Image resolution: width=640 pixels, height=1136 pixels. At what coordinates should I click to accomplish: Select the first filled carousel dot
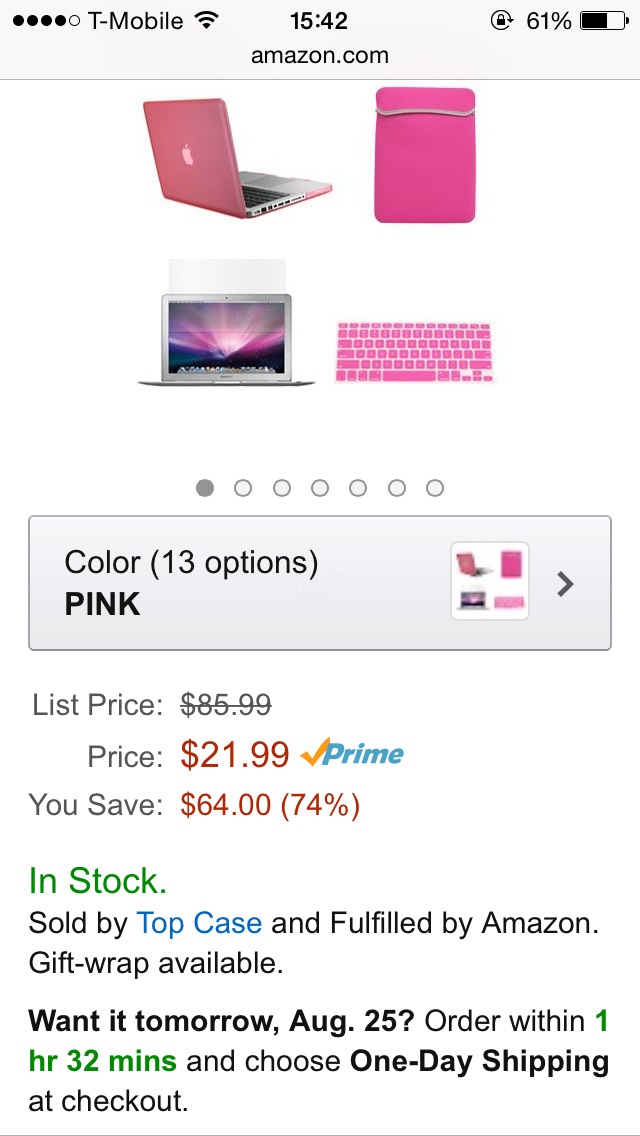205,488
